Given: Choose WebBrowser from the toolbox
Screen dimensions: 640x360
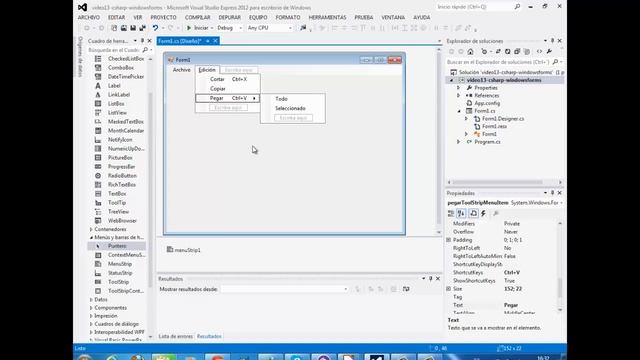Looking at the screenshot, I should (122, 220).
